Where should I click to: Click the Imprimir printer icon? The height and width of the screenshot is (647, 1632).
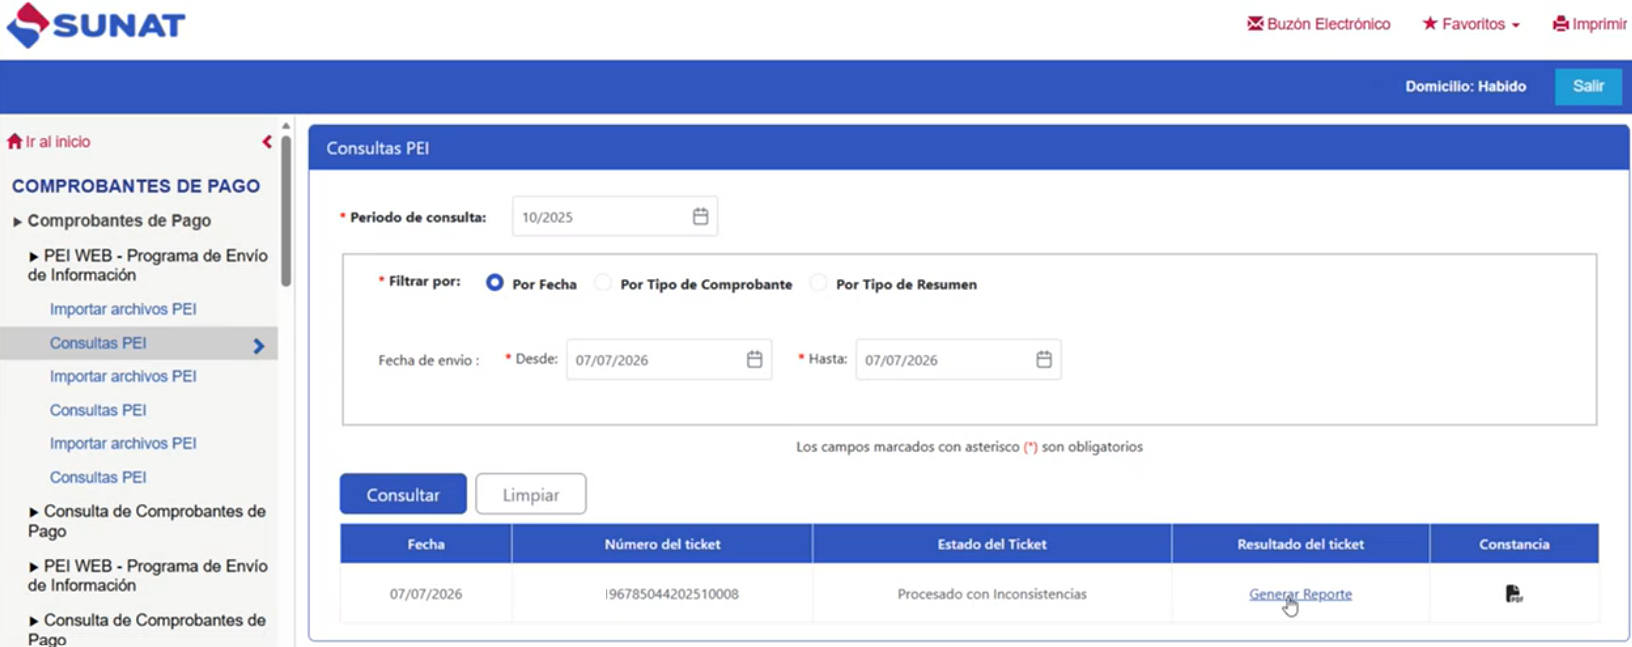tap(1560, 23)
